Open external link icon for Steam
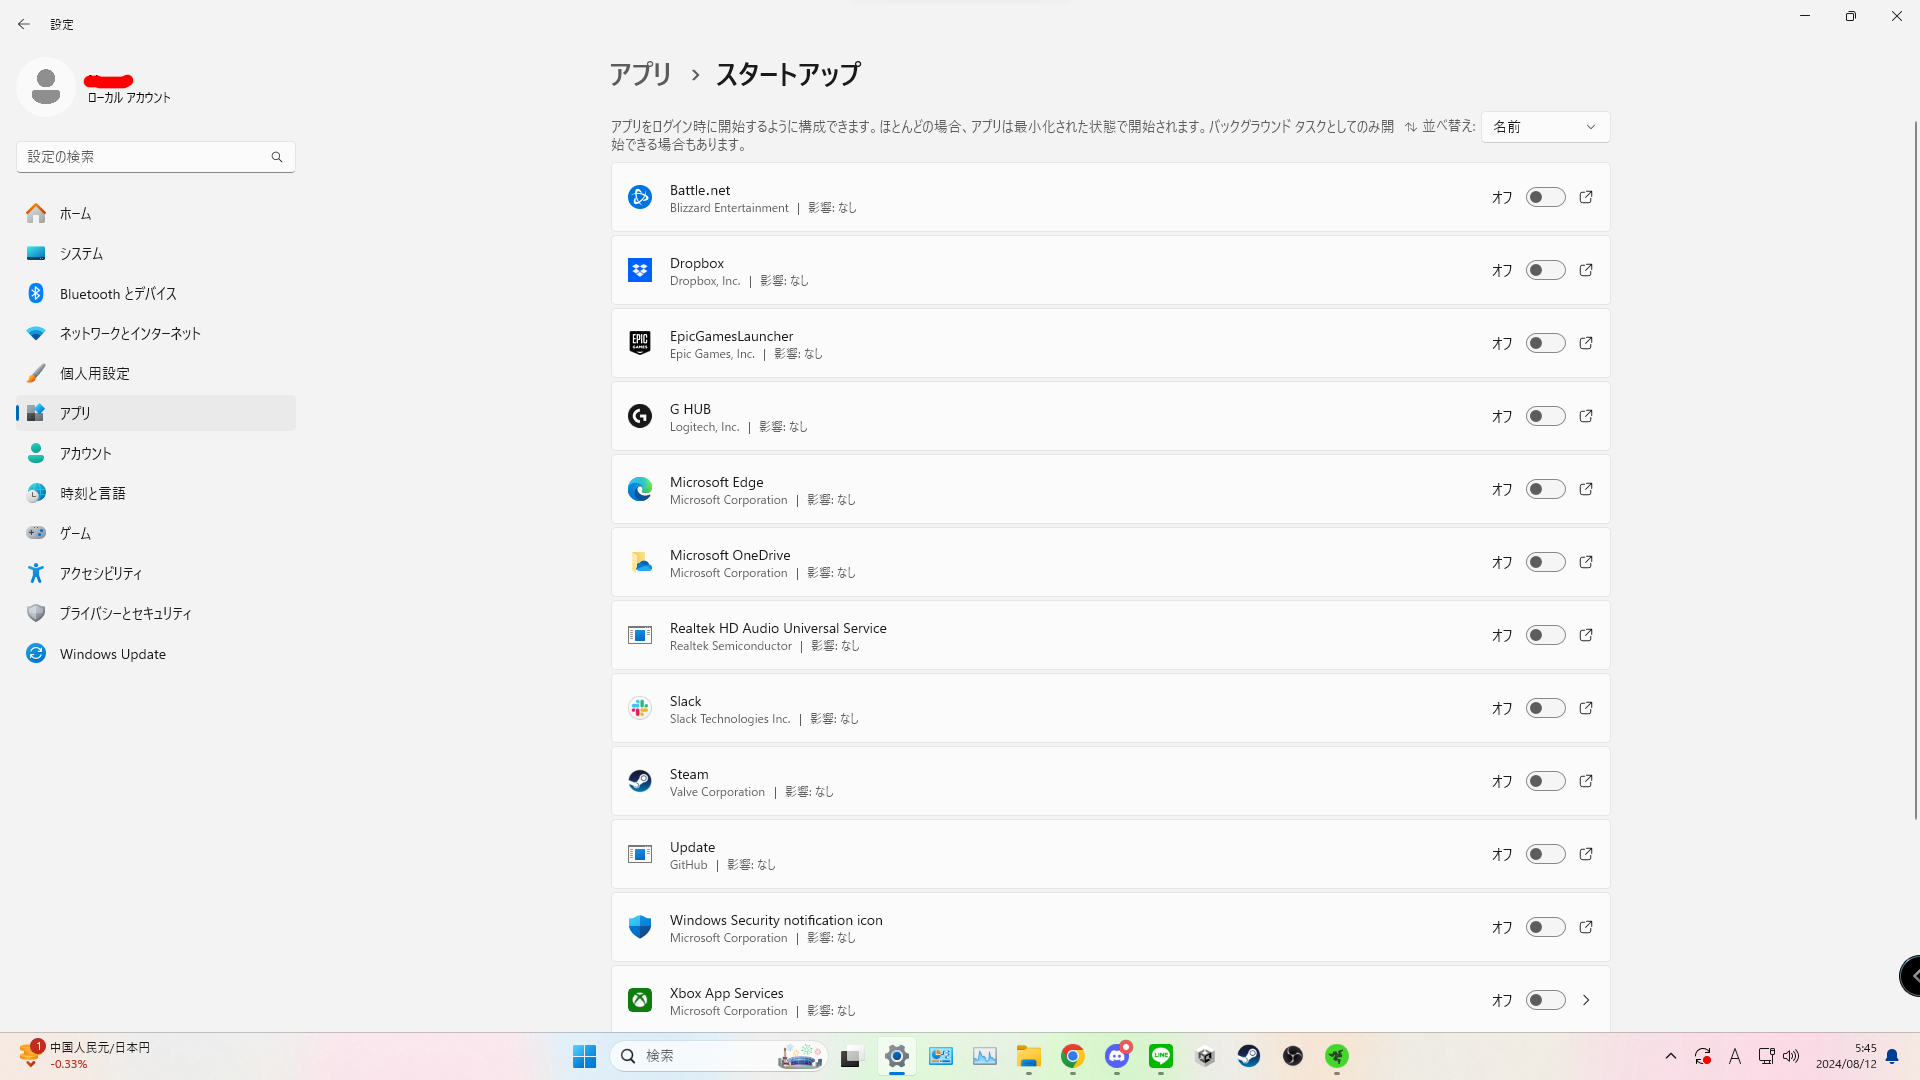 1586,781
